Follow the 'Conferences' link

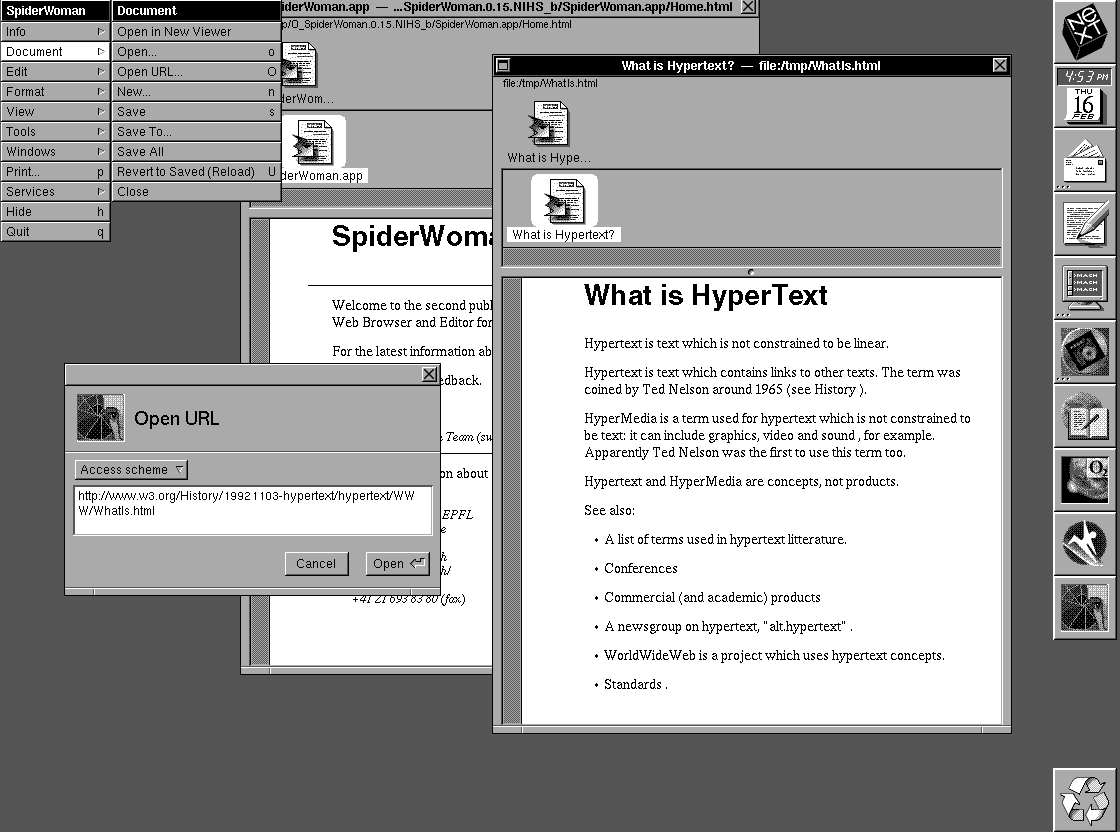click(x=640, y=568)
